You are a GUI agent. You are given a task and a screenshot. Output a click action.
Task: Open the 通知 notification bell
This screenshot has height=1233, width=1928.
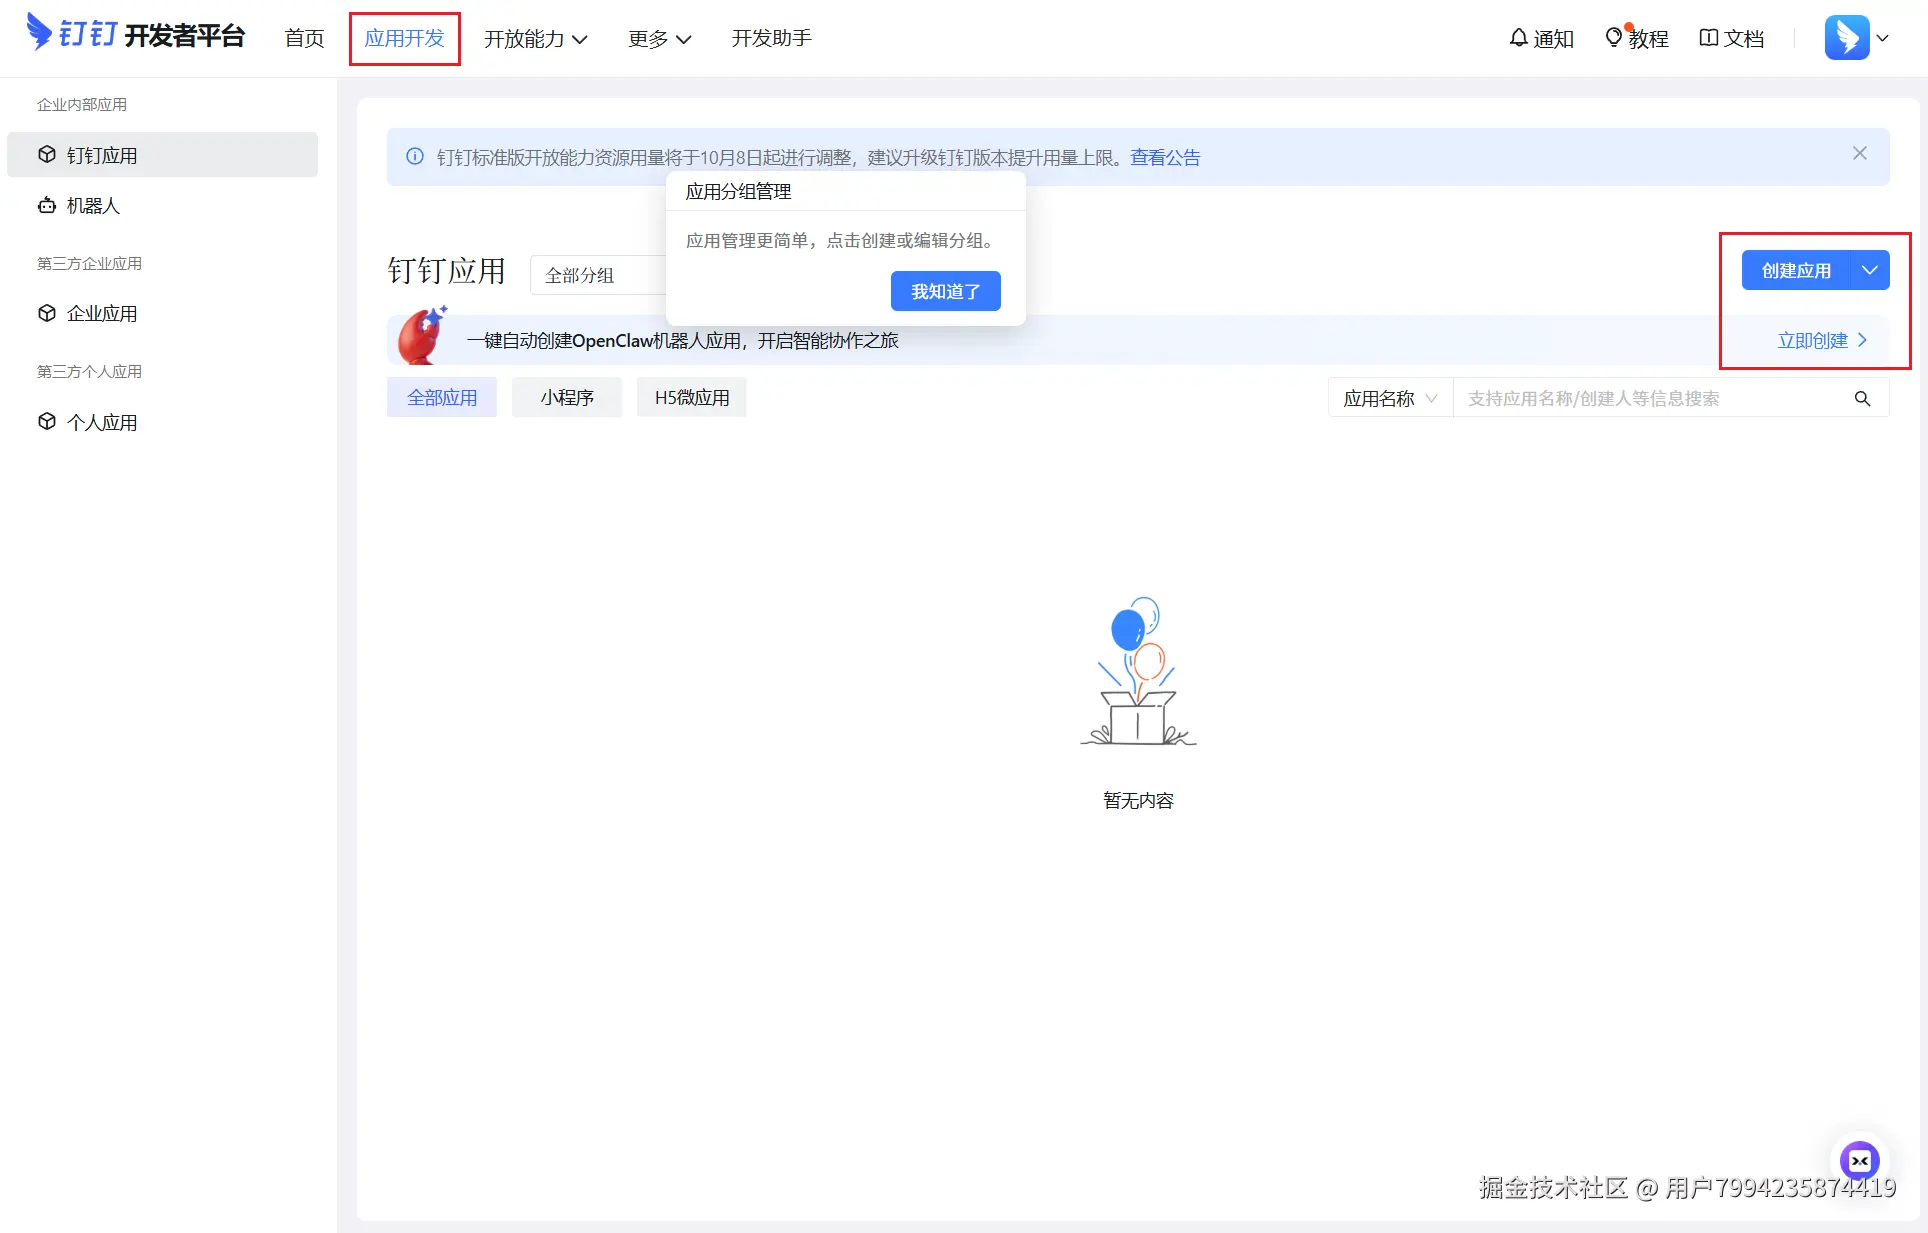tap(1540, 38)
